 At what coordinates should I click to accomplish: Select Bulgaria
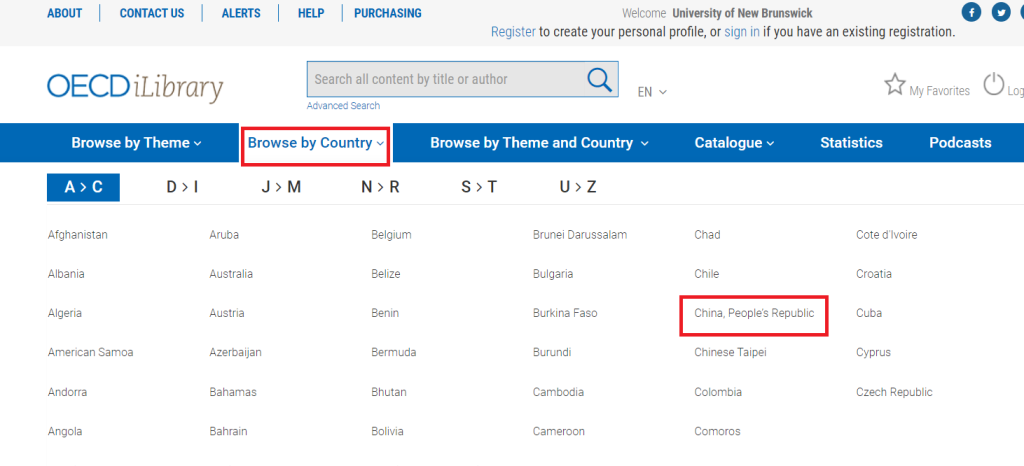coord(553,274)
